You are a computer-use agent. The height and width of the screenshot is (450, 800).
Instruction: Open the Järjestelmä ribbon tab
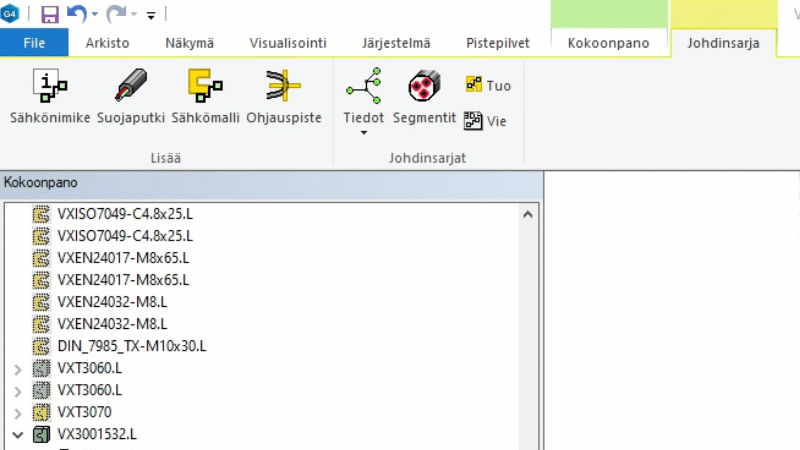pyautogui.click(x=396, y=43)
